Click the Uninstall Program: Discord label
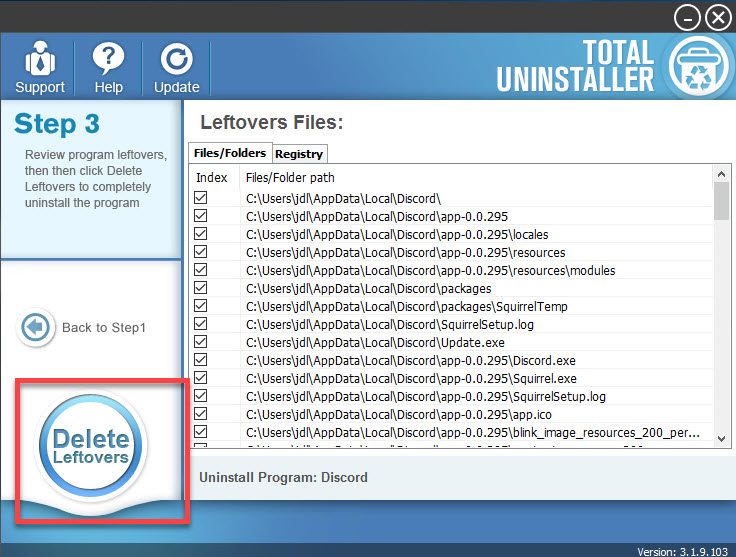 pyautogui.click(x=284, y=477)
